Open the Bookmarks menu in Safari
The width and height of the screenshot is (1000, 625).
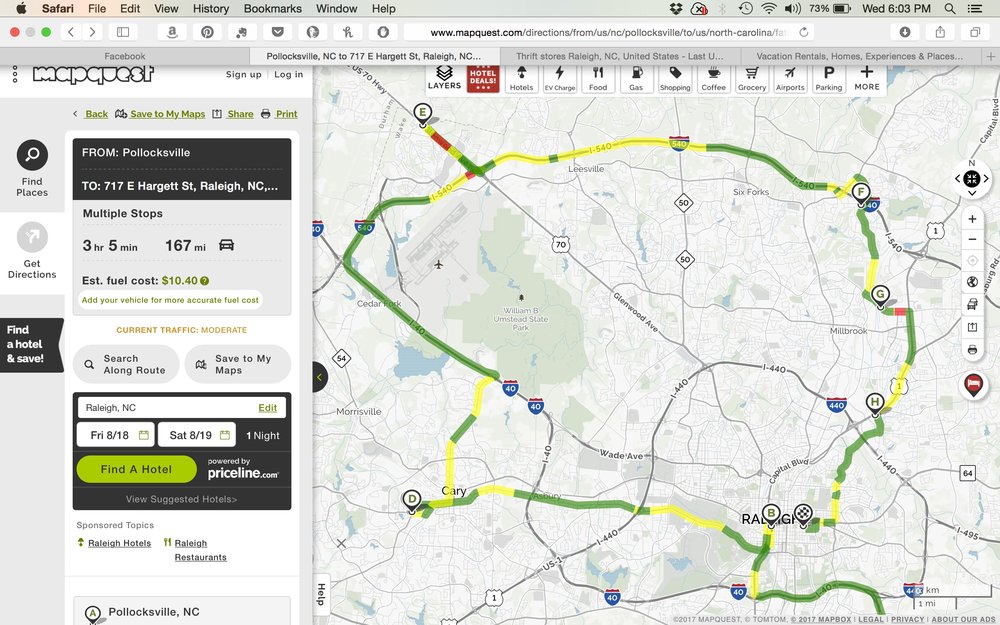[x=272, y=8]
